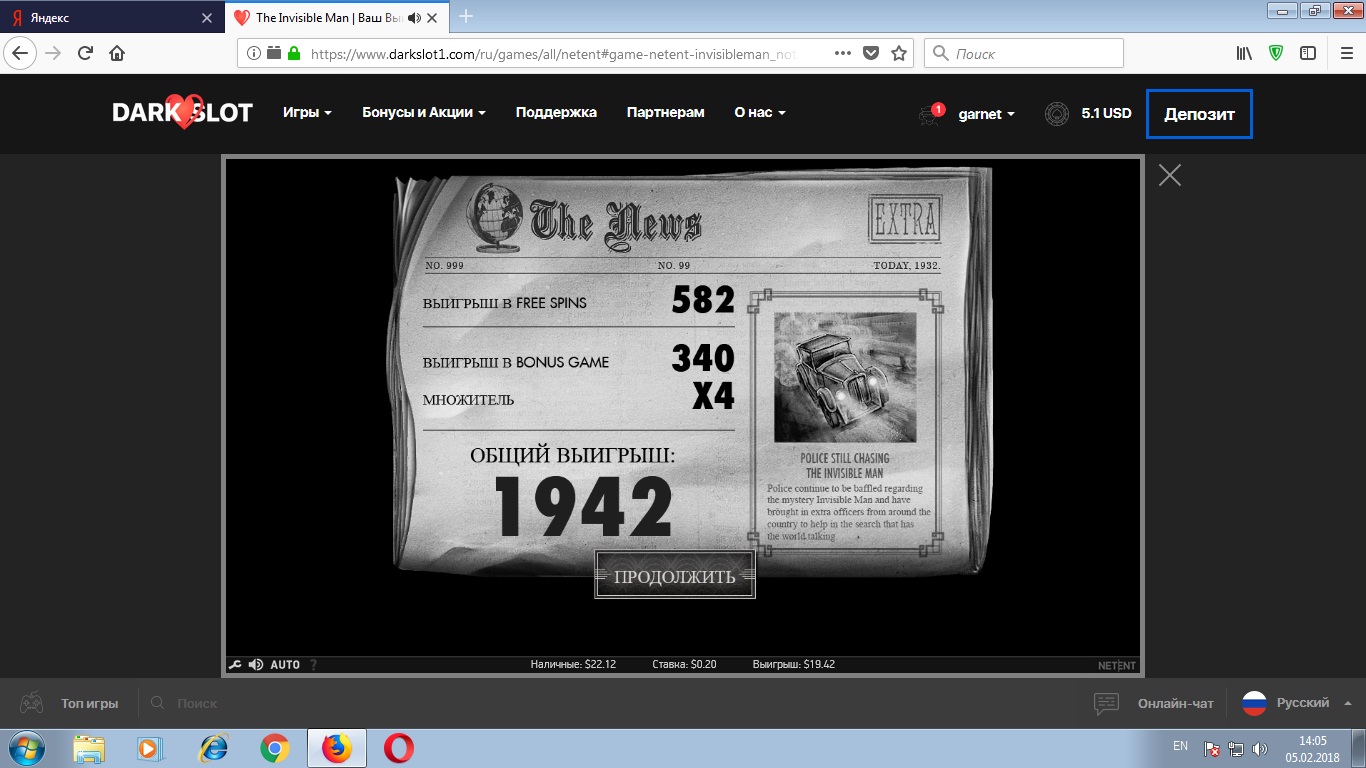Open the Firefox library icon
Image resolution: width=1366 pixels, height=768 pixels.
1245,53
